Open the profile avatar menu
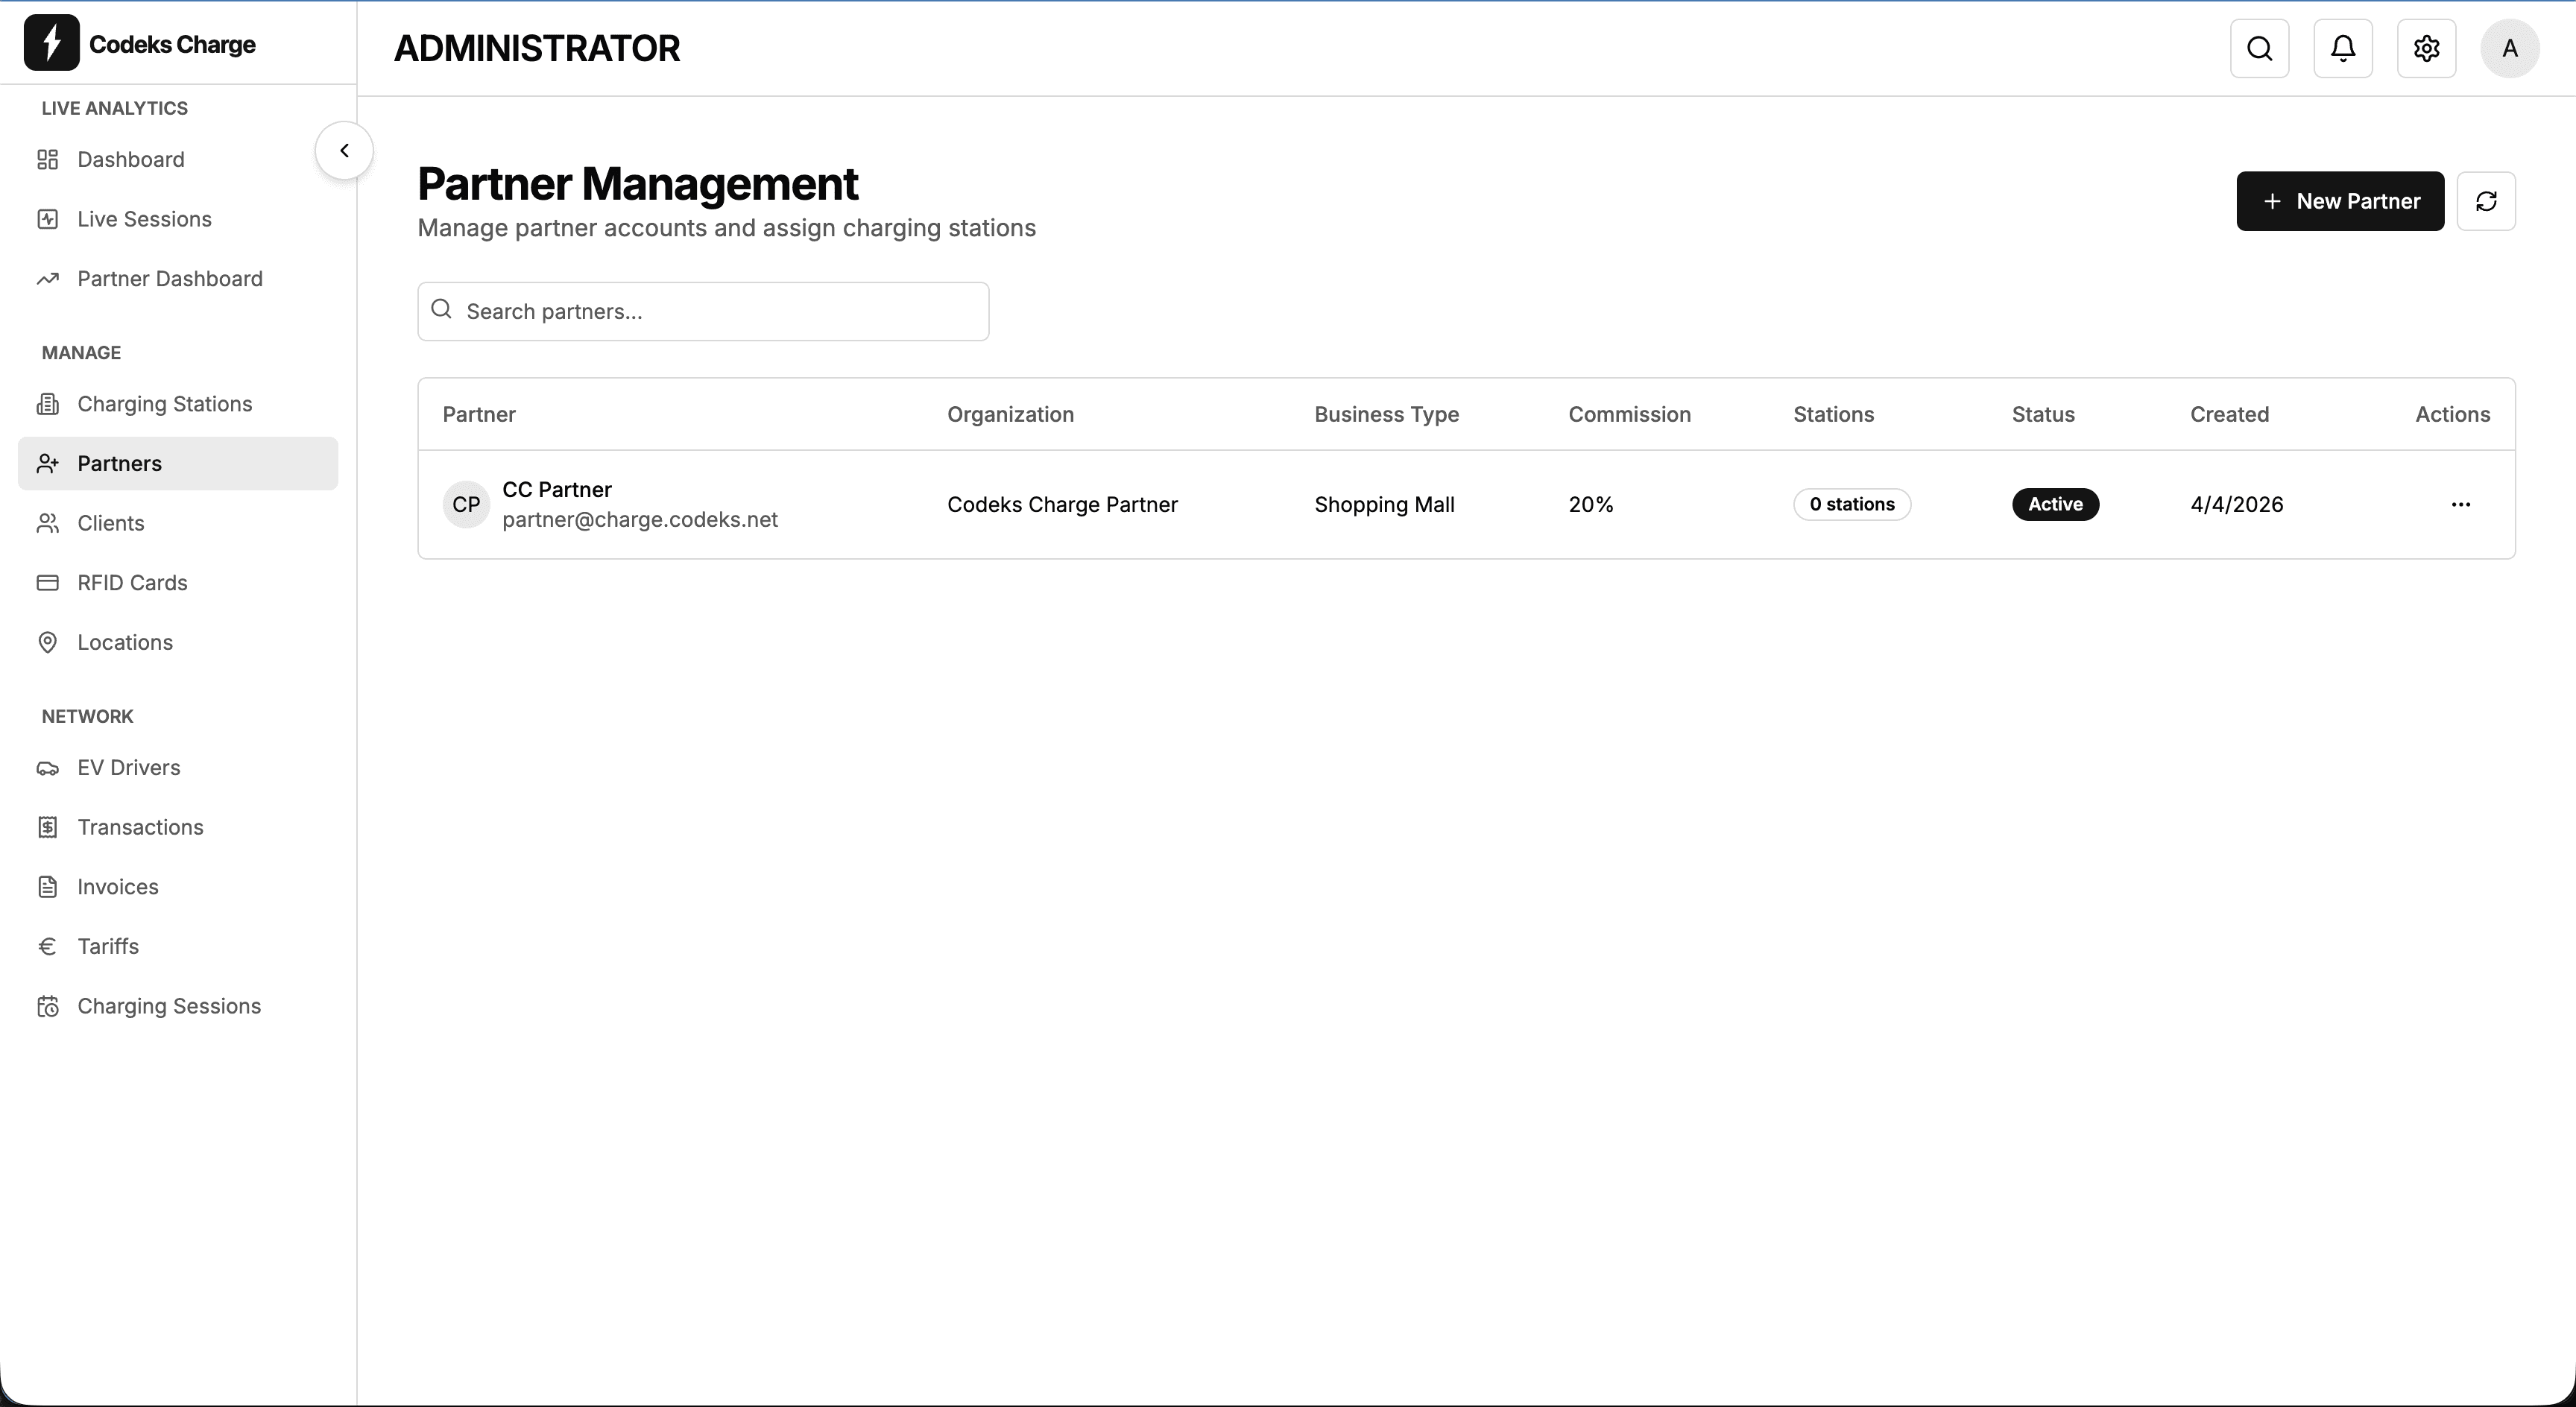 click(x=2510, y=48)
